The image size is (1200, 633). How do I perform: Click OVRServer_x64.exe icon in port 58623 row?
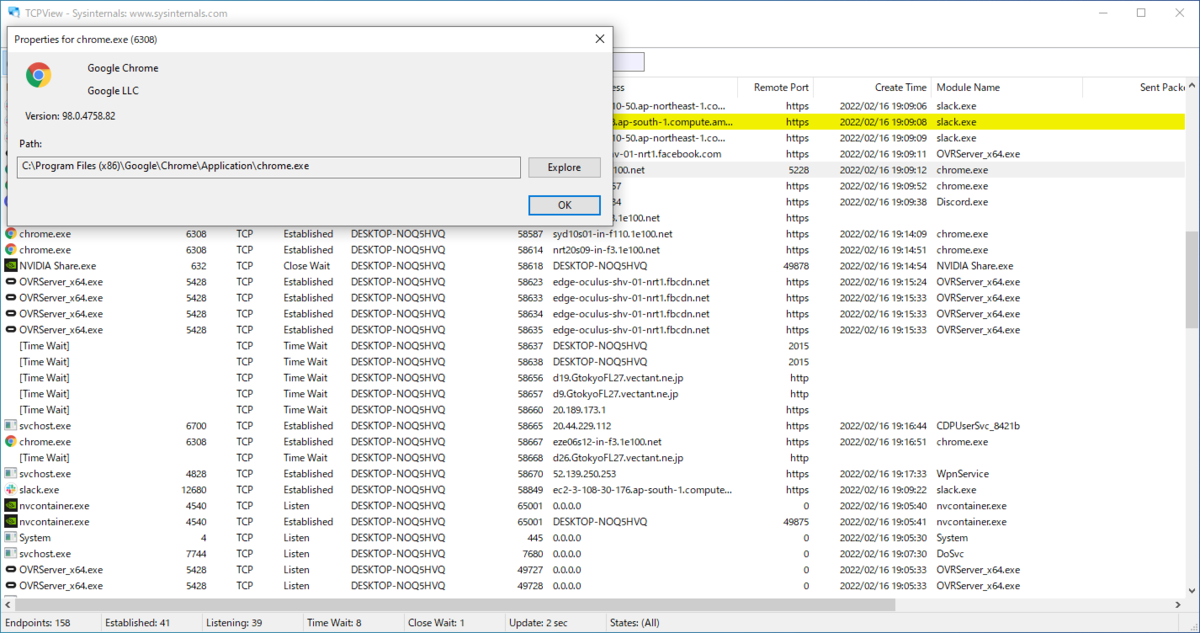click(x=11, y=282)
